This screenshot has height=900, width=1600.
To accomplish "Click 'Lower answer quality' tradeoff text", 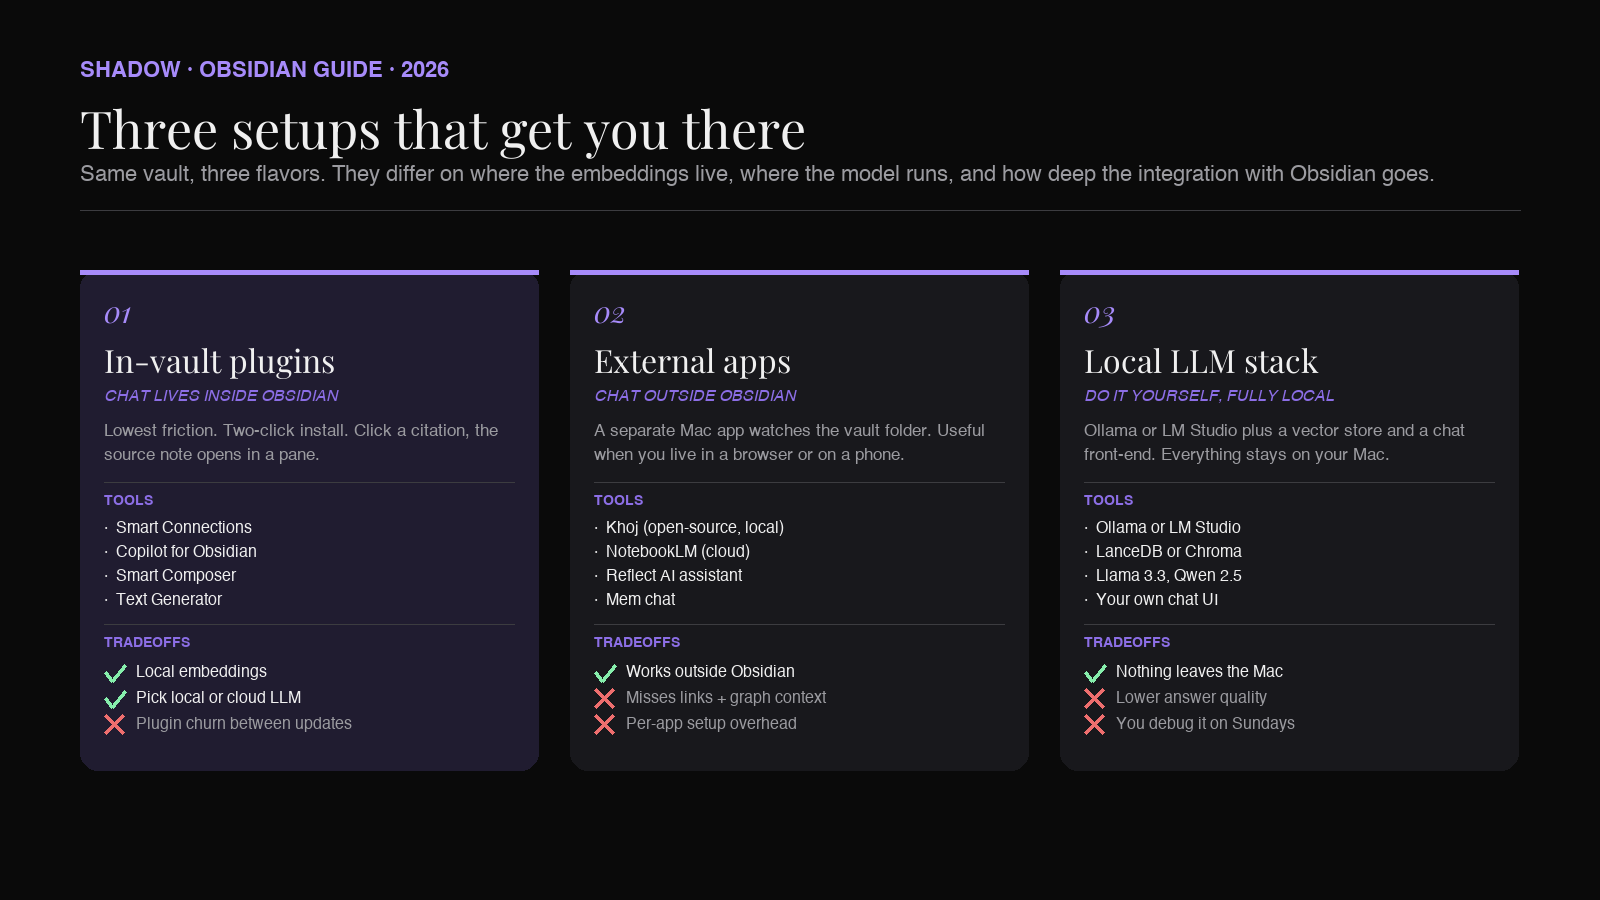I will pyautogui.click(x=1191, y=697).
